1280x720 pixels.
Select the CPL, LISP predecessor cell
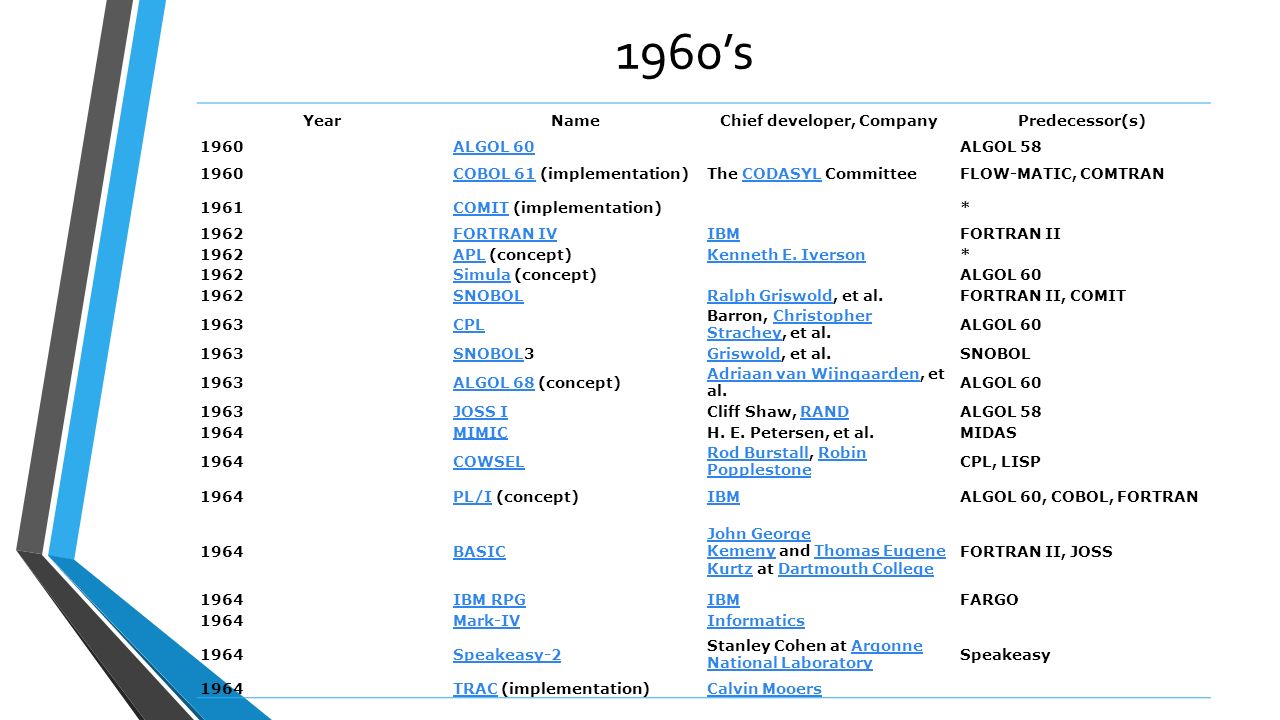click(1000, 462)
